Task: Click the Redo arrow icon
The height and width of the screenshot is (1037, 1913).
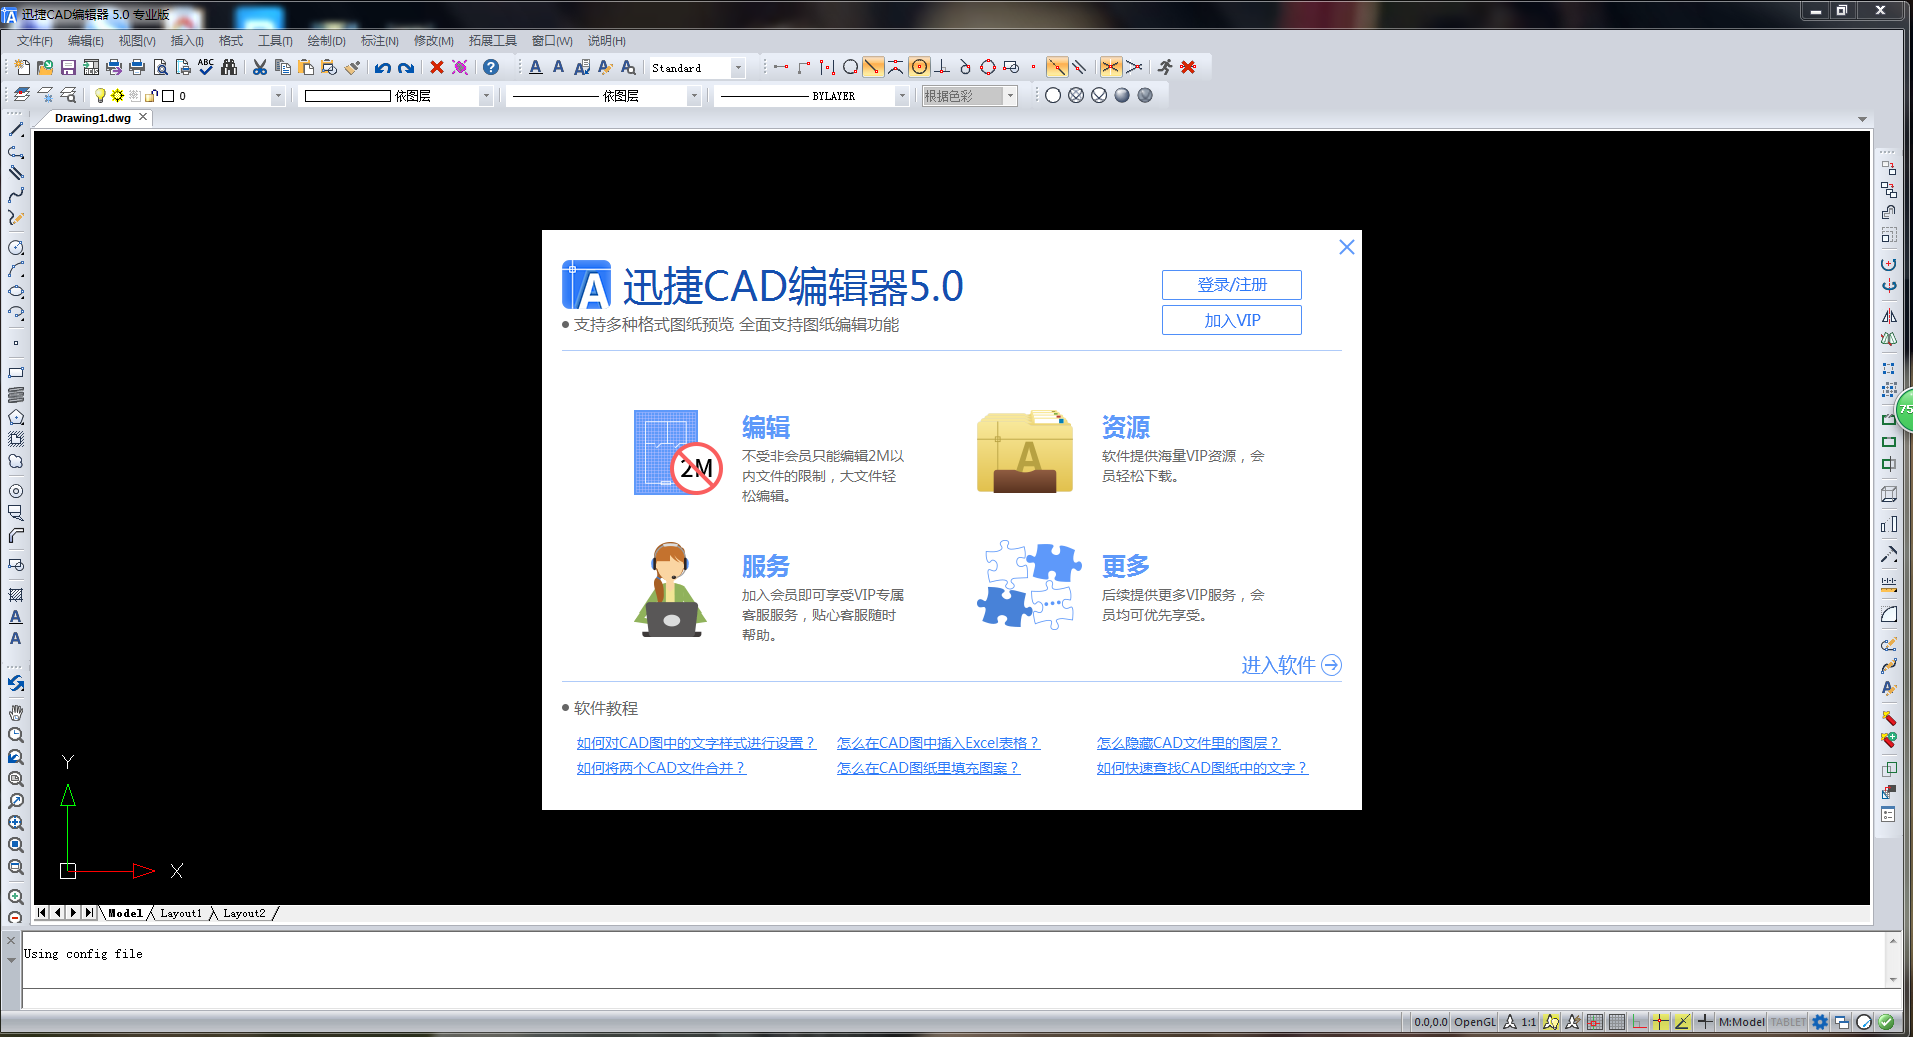Action: point(406,67)
